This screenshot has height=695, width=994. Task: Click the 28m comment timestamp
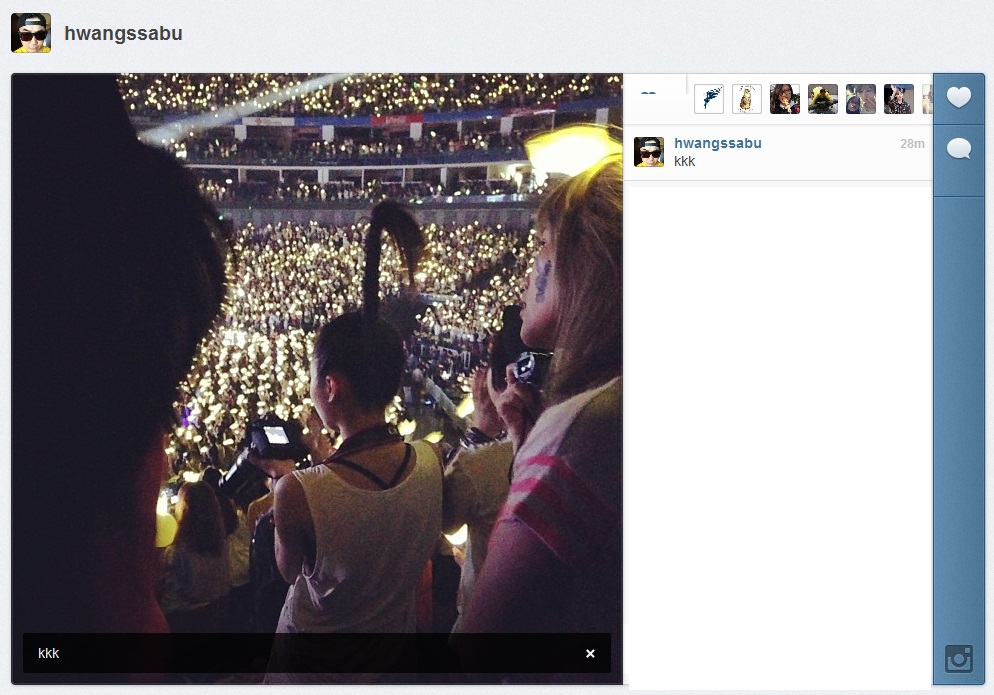(912, 144)
